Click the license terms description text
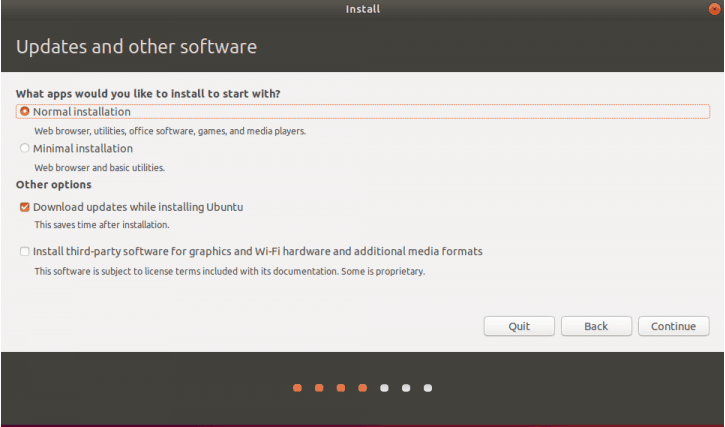The width and height of the screenshot is (725, 427). [x=229, y=271]
